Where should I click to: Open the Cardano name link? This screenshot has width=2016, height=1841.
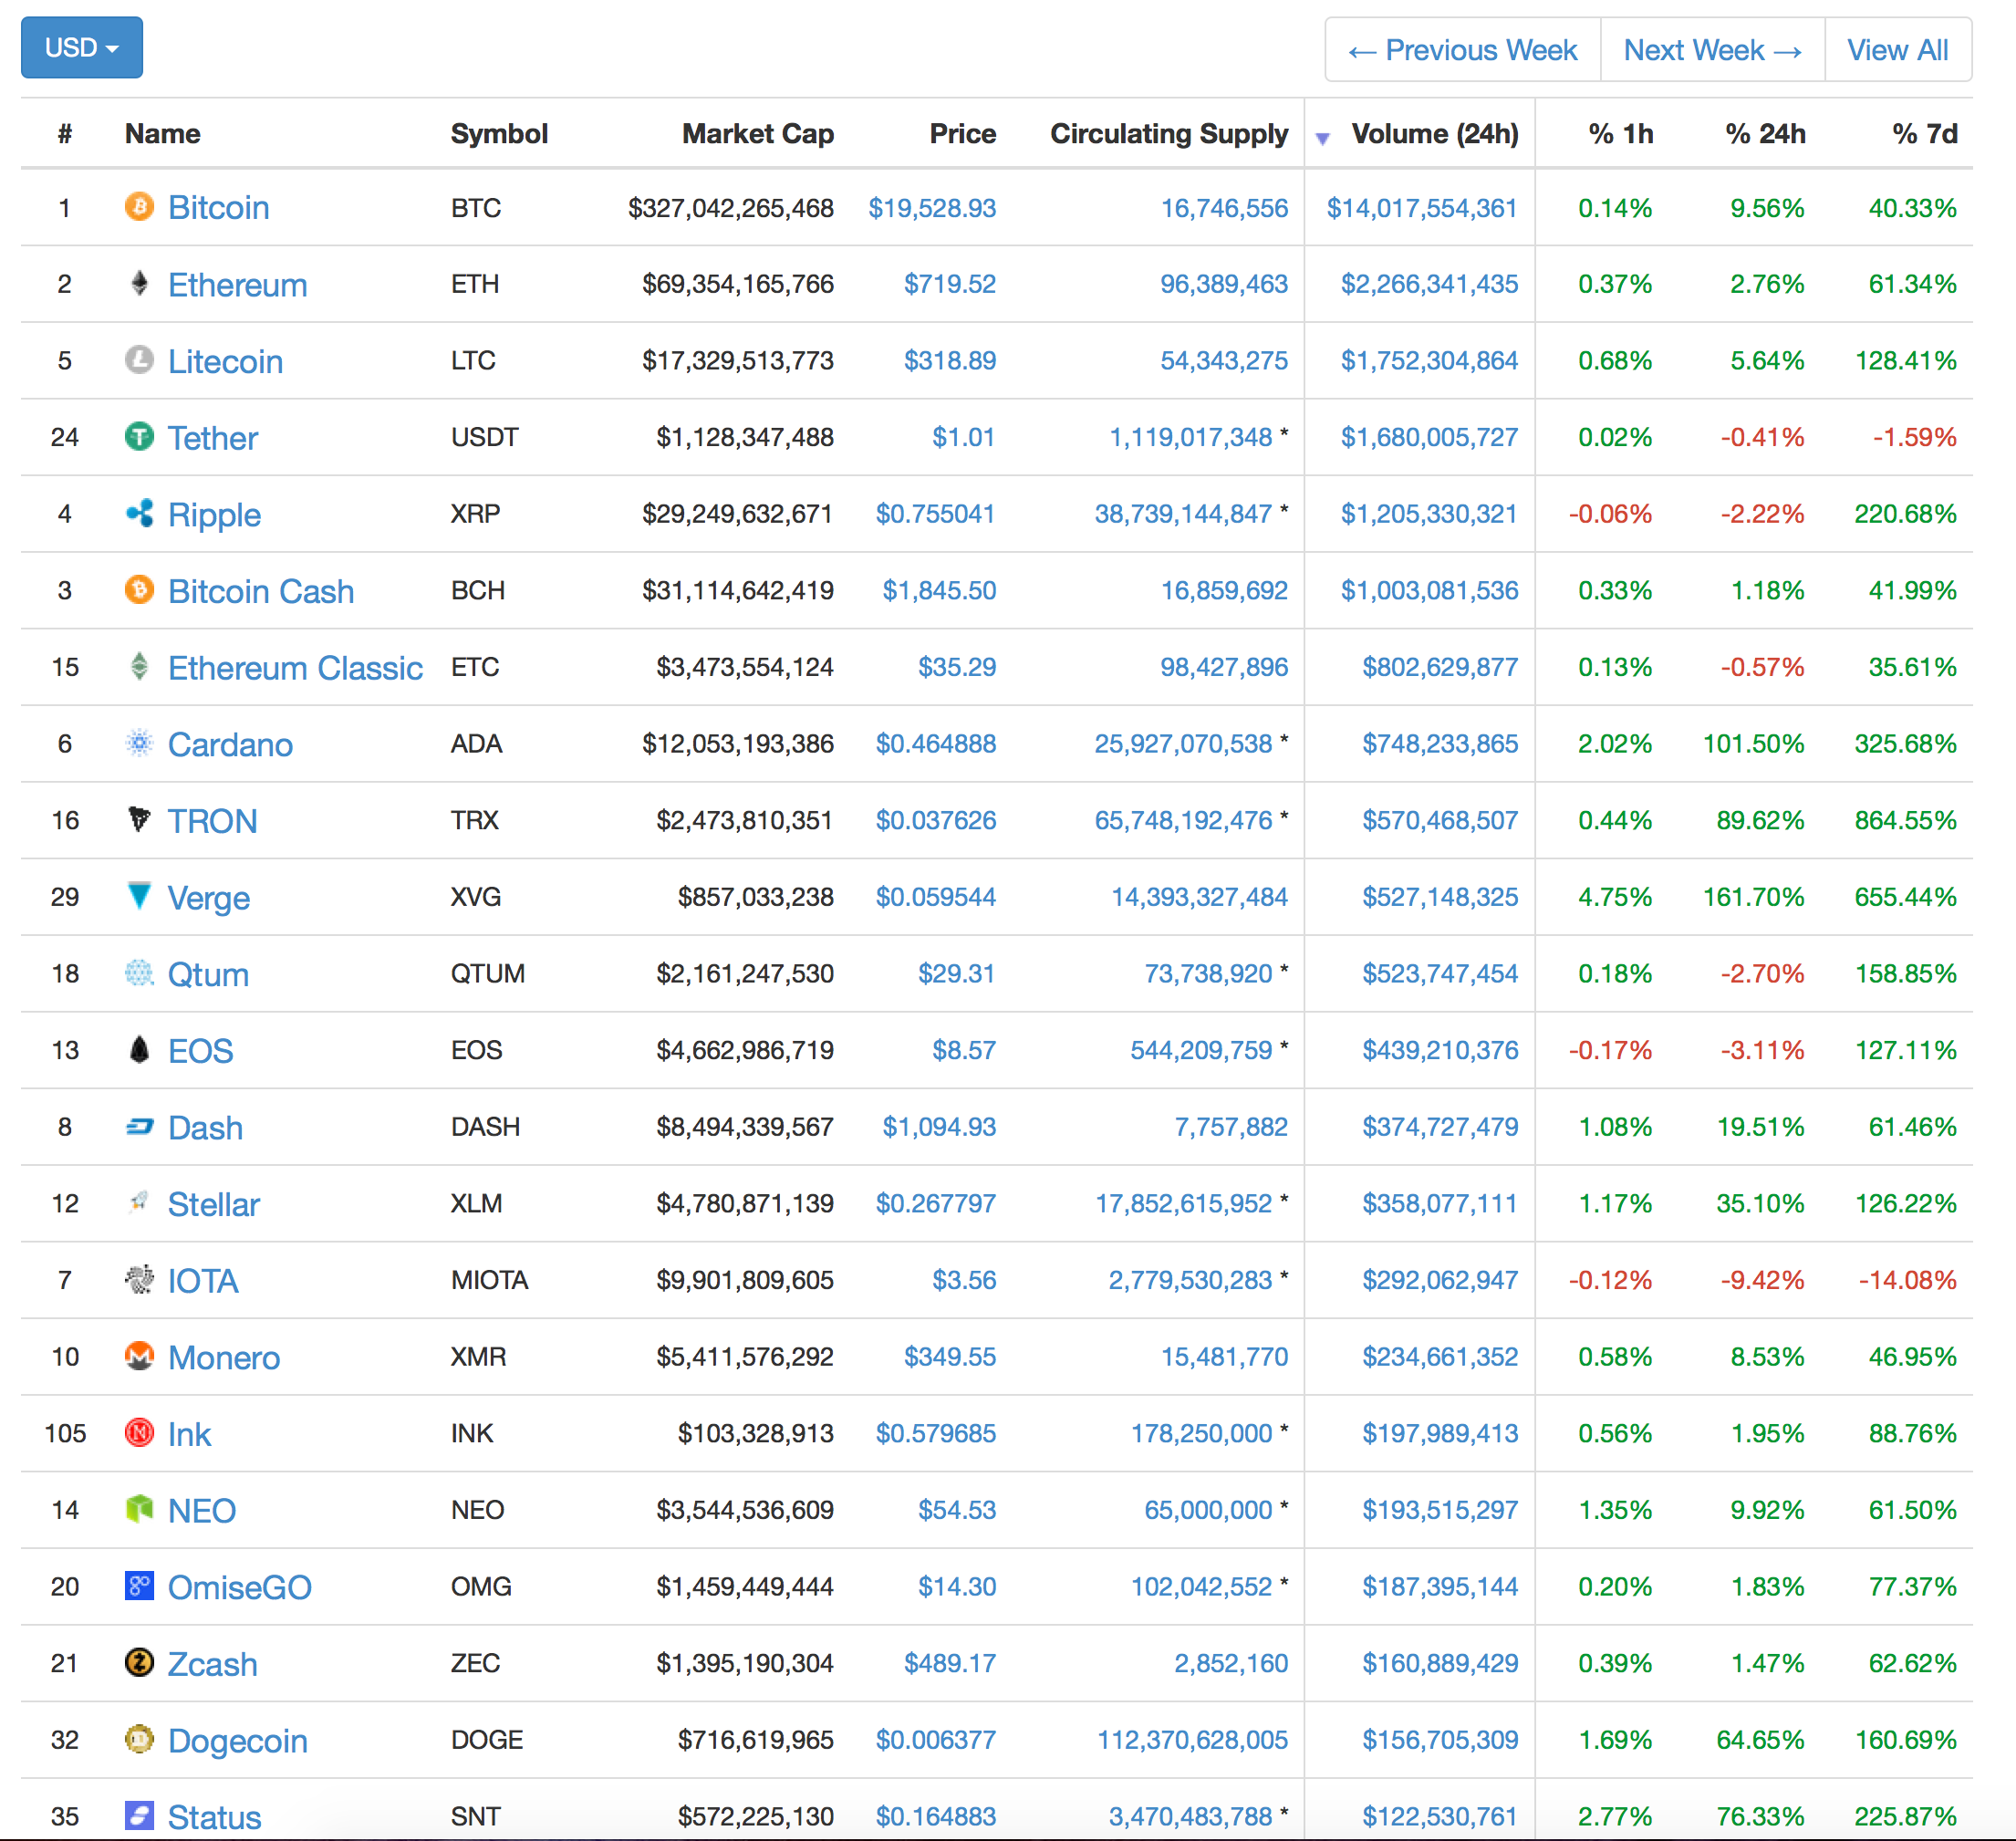pyautogui.click(x=230, y=744)
